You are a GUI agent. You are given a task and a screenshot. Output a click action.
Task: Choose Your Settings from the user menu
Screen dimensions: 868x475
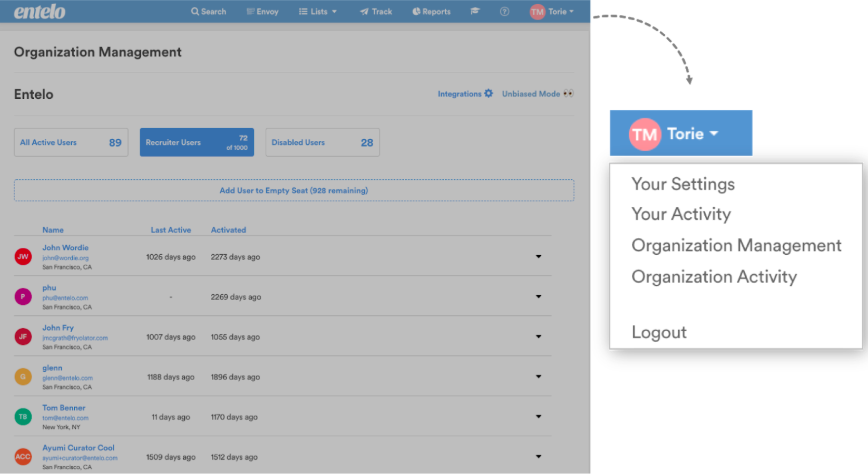683,184
